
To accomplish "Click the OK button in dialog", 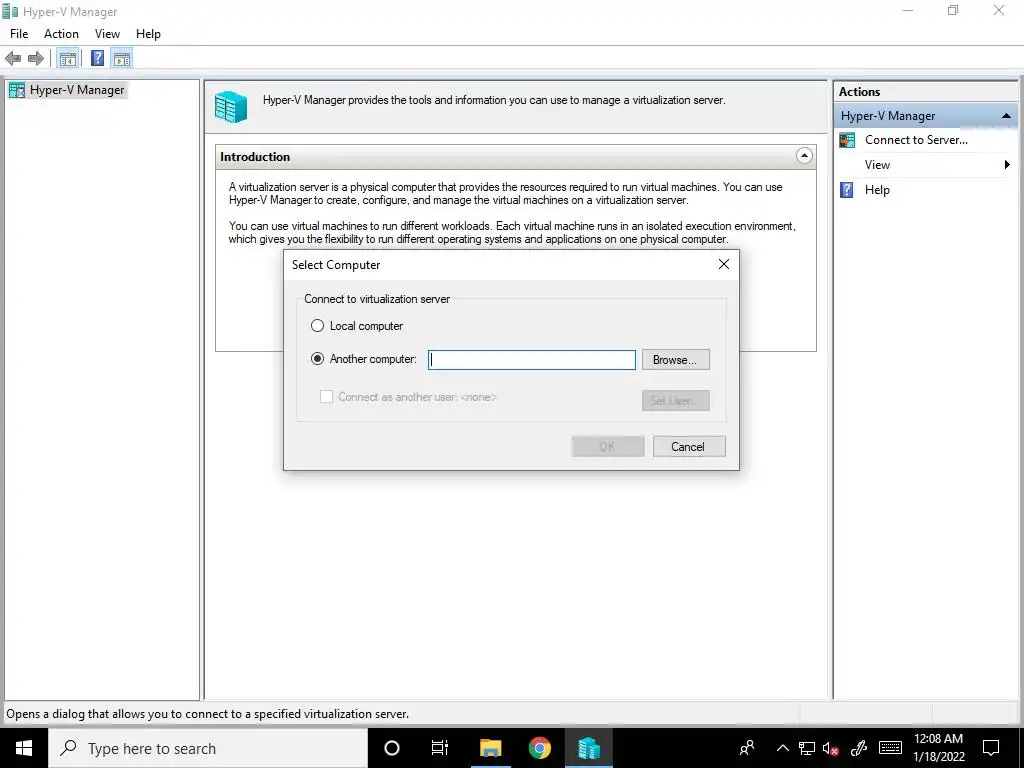I will pyautogui.click(x=607, y=447).
